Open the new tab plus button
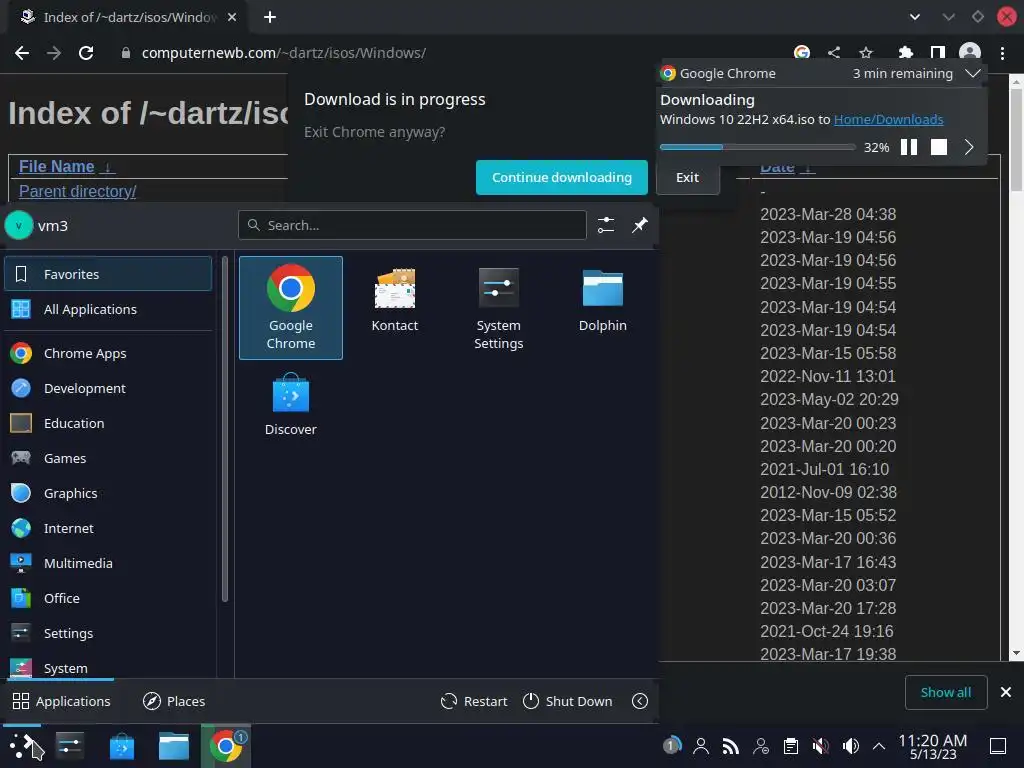 270,17
